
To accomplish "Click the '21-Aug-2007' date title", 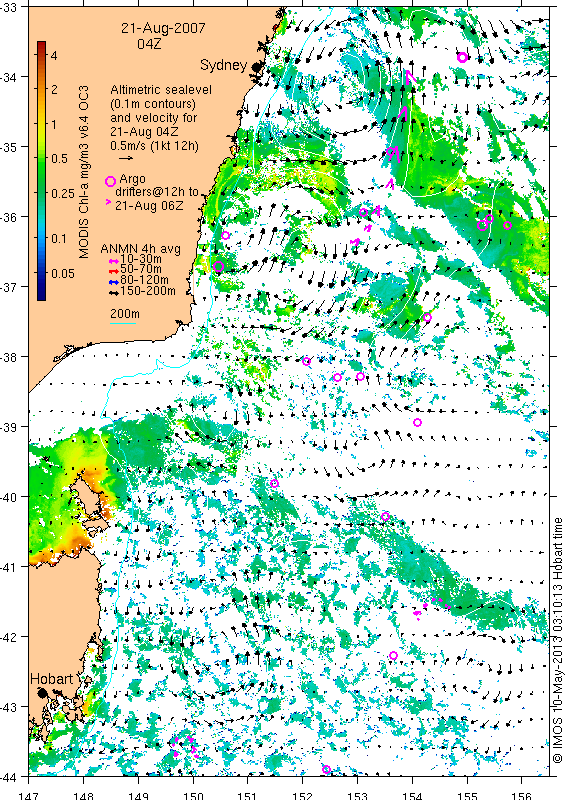I will [163, 28].
